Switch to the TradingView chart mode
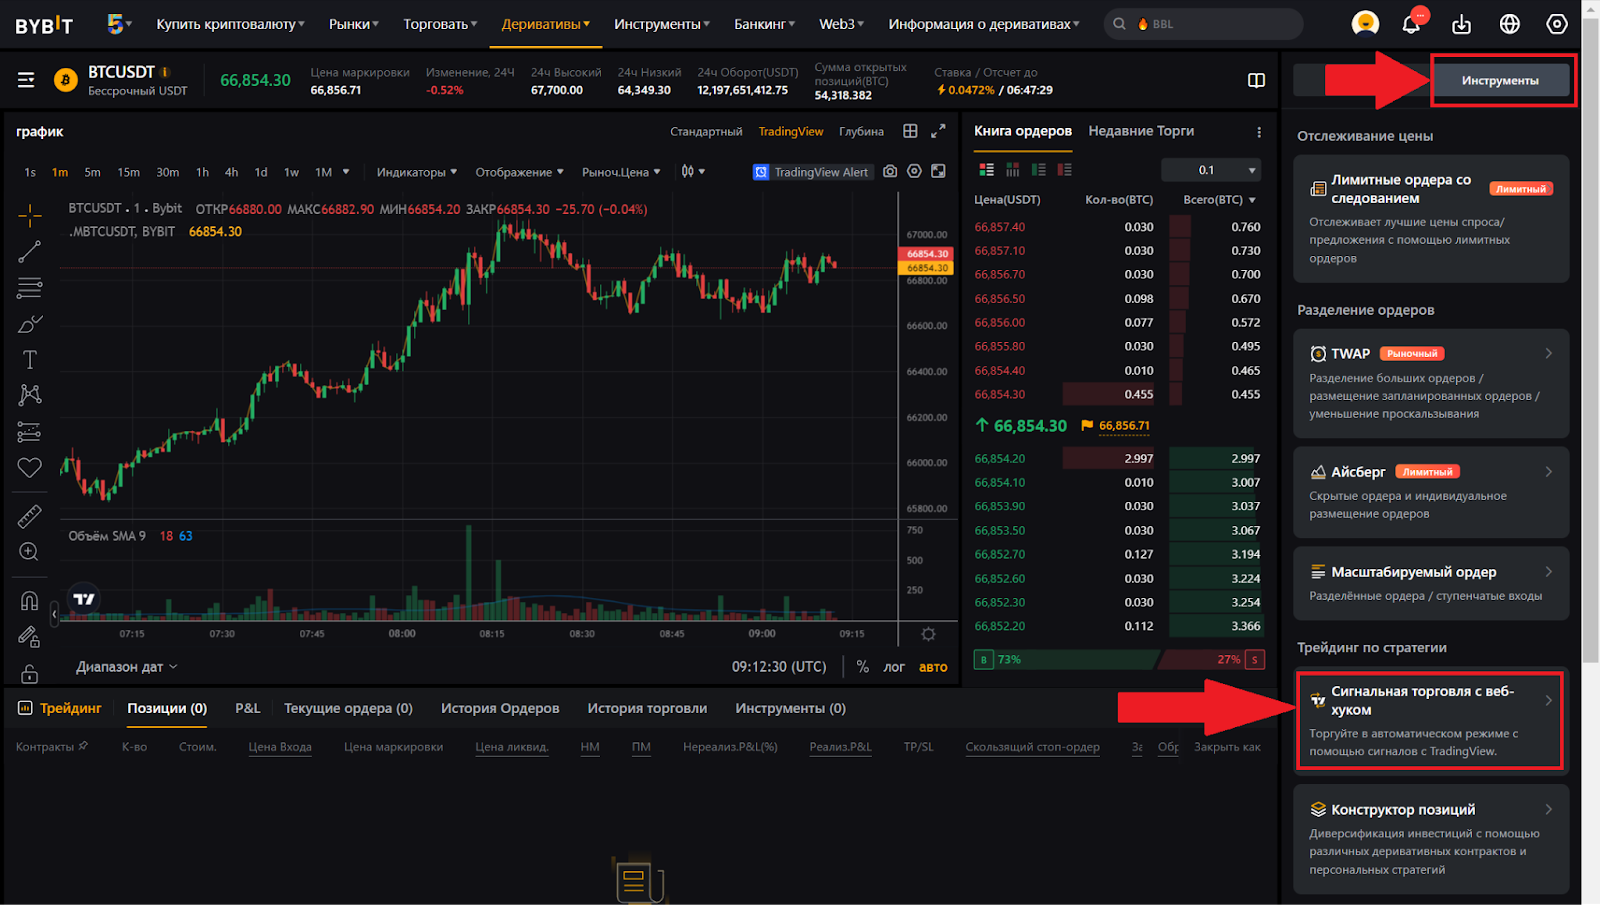Image resolution: width=1600 pixels, height=905 pixels. click(x=791, y=132)
